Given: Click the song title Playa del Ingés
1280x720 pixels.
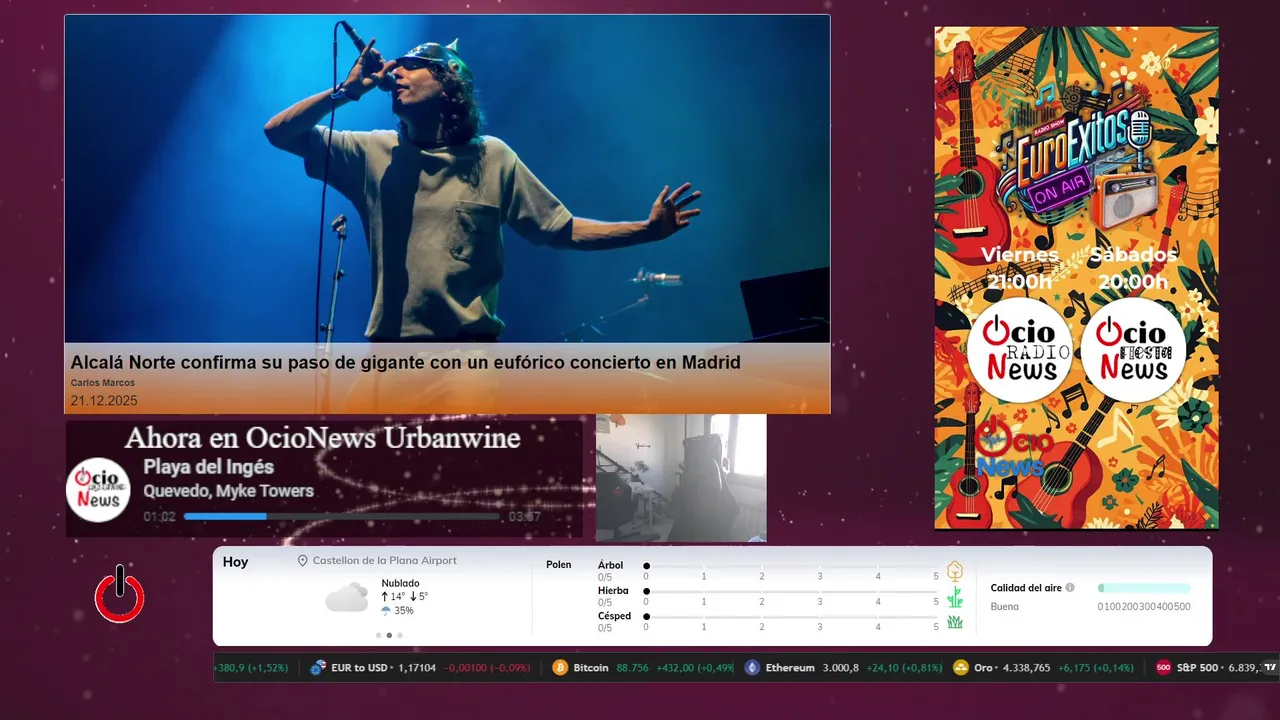Looking at the screenshot, I should click(x=208, y=467).
